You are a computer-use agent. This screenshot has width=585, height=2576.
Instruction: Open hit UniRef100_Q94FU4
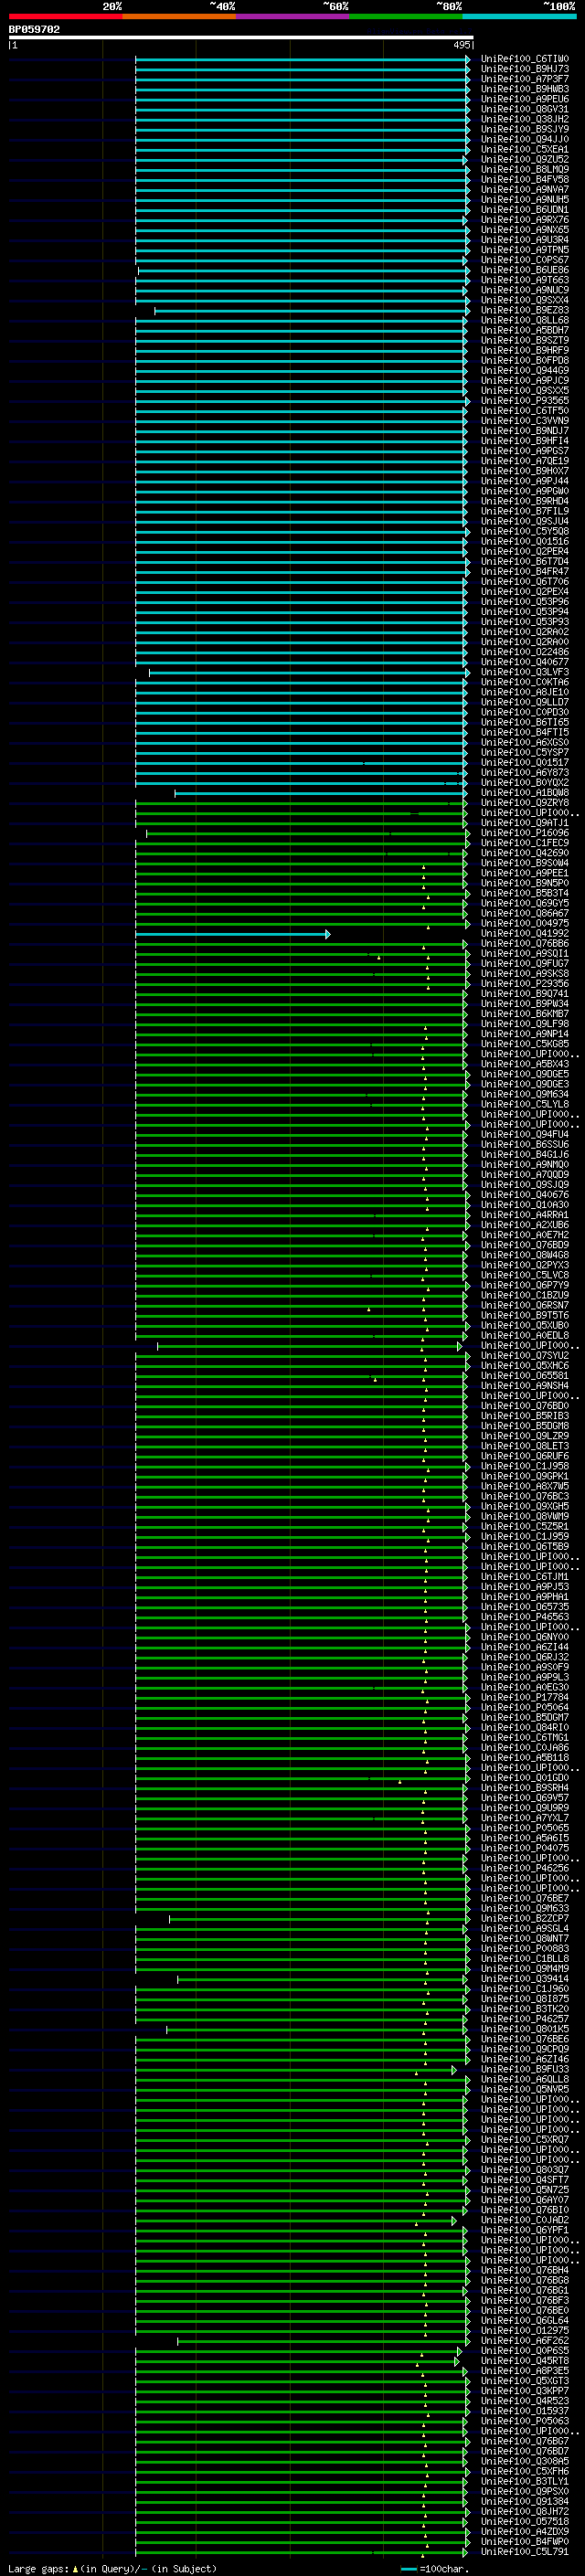click(x=525, y=1135)
